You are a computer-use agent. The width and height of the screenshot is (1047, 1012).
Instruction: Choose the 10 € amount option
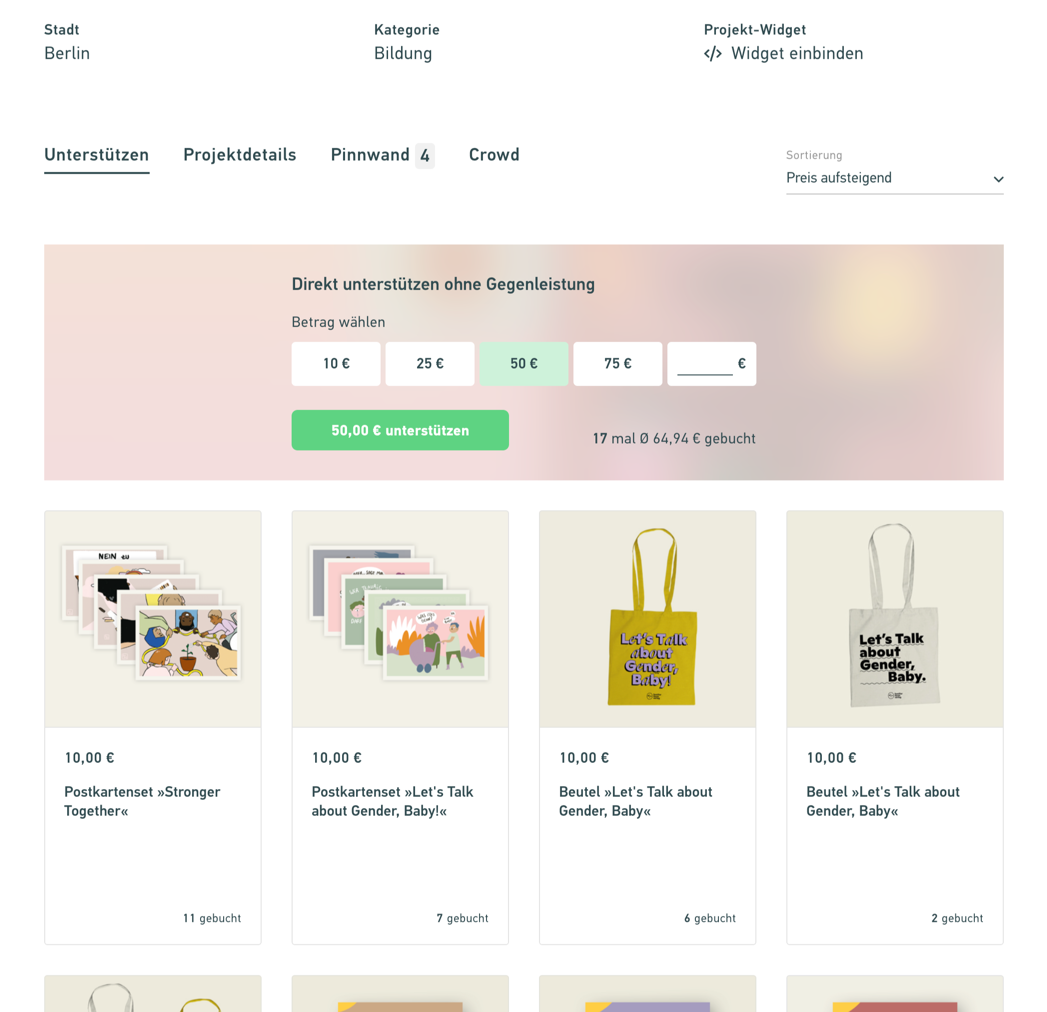click(x=336, y=364)
